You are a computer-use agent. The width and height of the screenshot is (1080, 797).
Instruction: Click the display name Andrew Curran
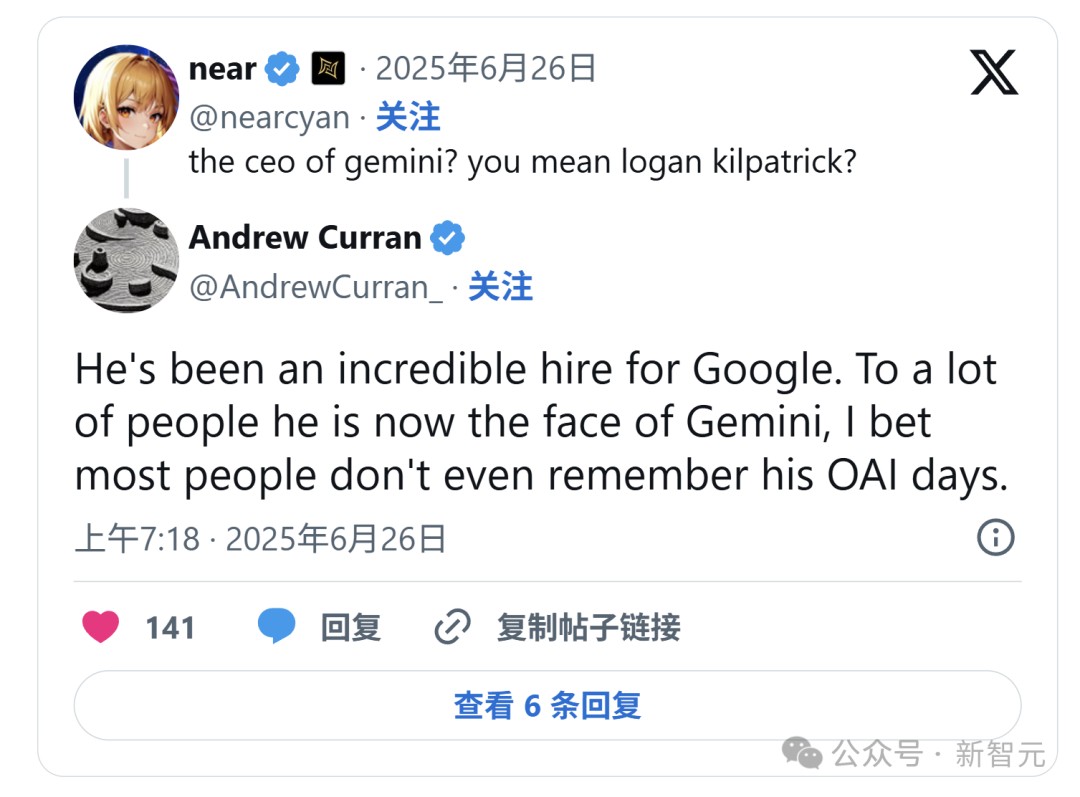305,238
